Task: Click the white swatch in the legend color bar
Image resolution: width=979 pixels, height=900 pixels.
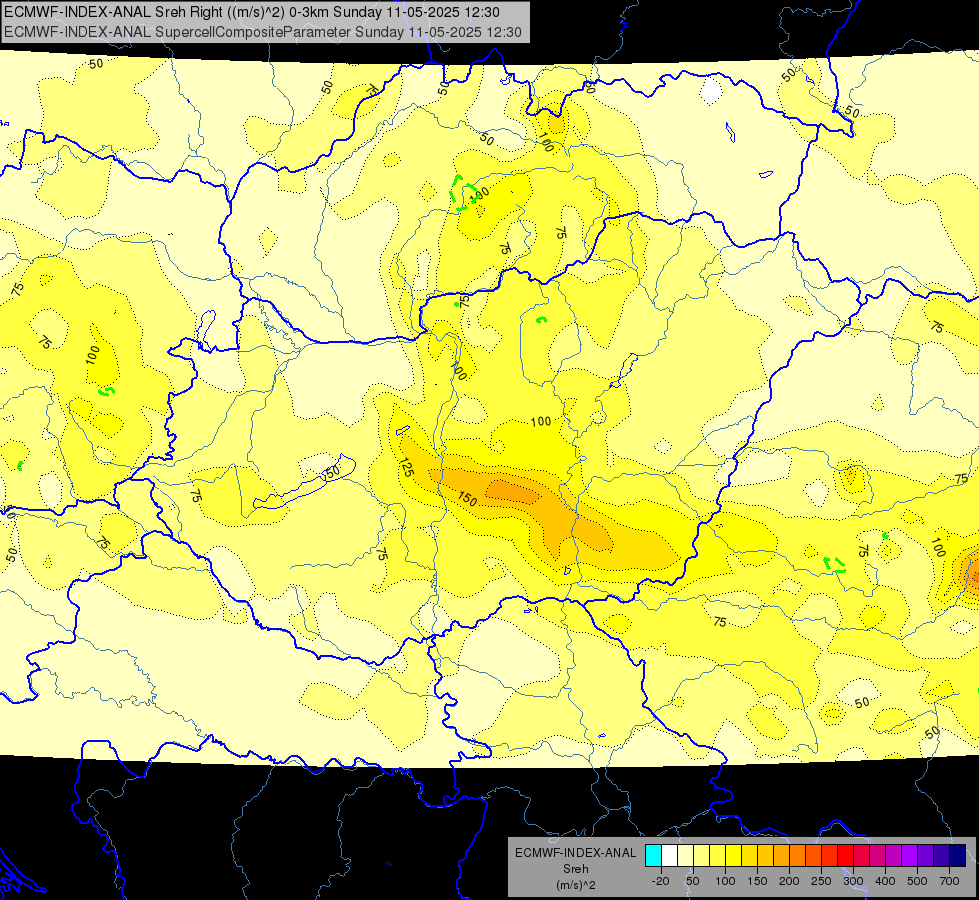Action: click(x=669, y=856)
